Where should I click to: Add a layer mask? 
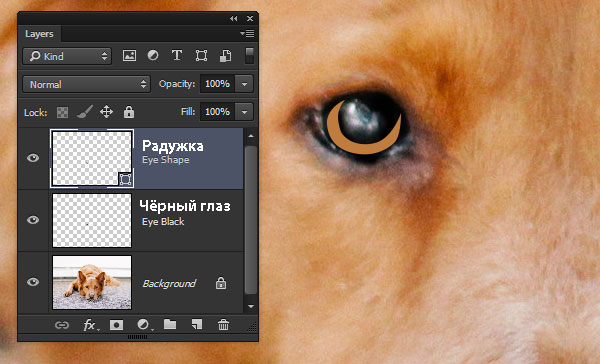click(116, 325)
